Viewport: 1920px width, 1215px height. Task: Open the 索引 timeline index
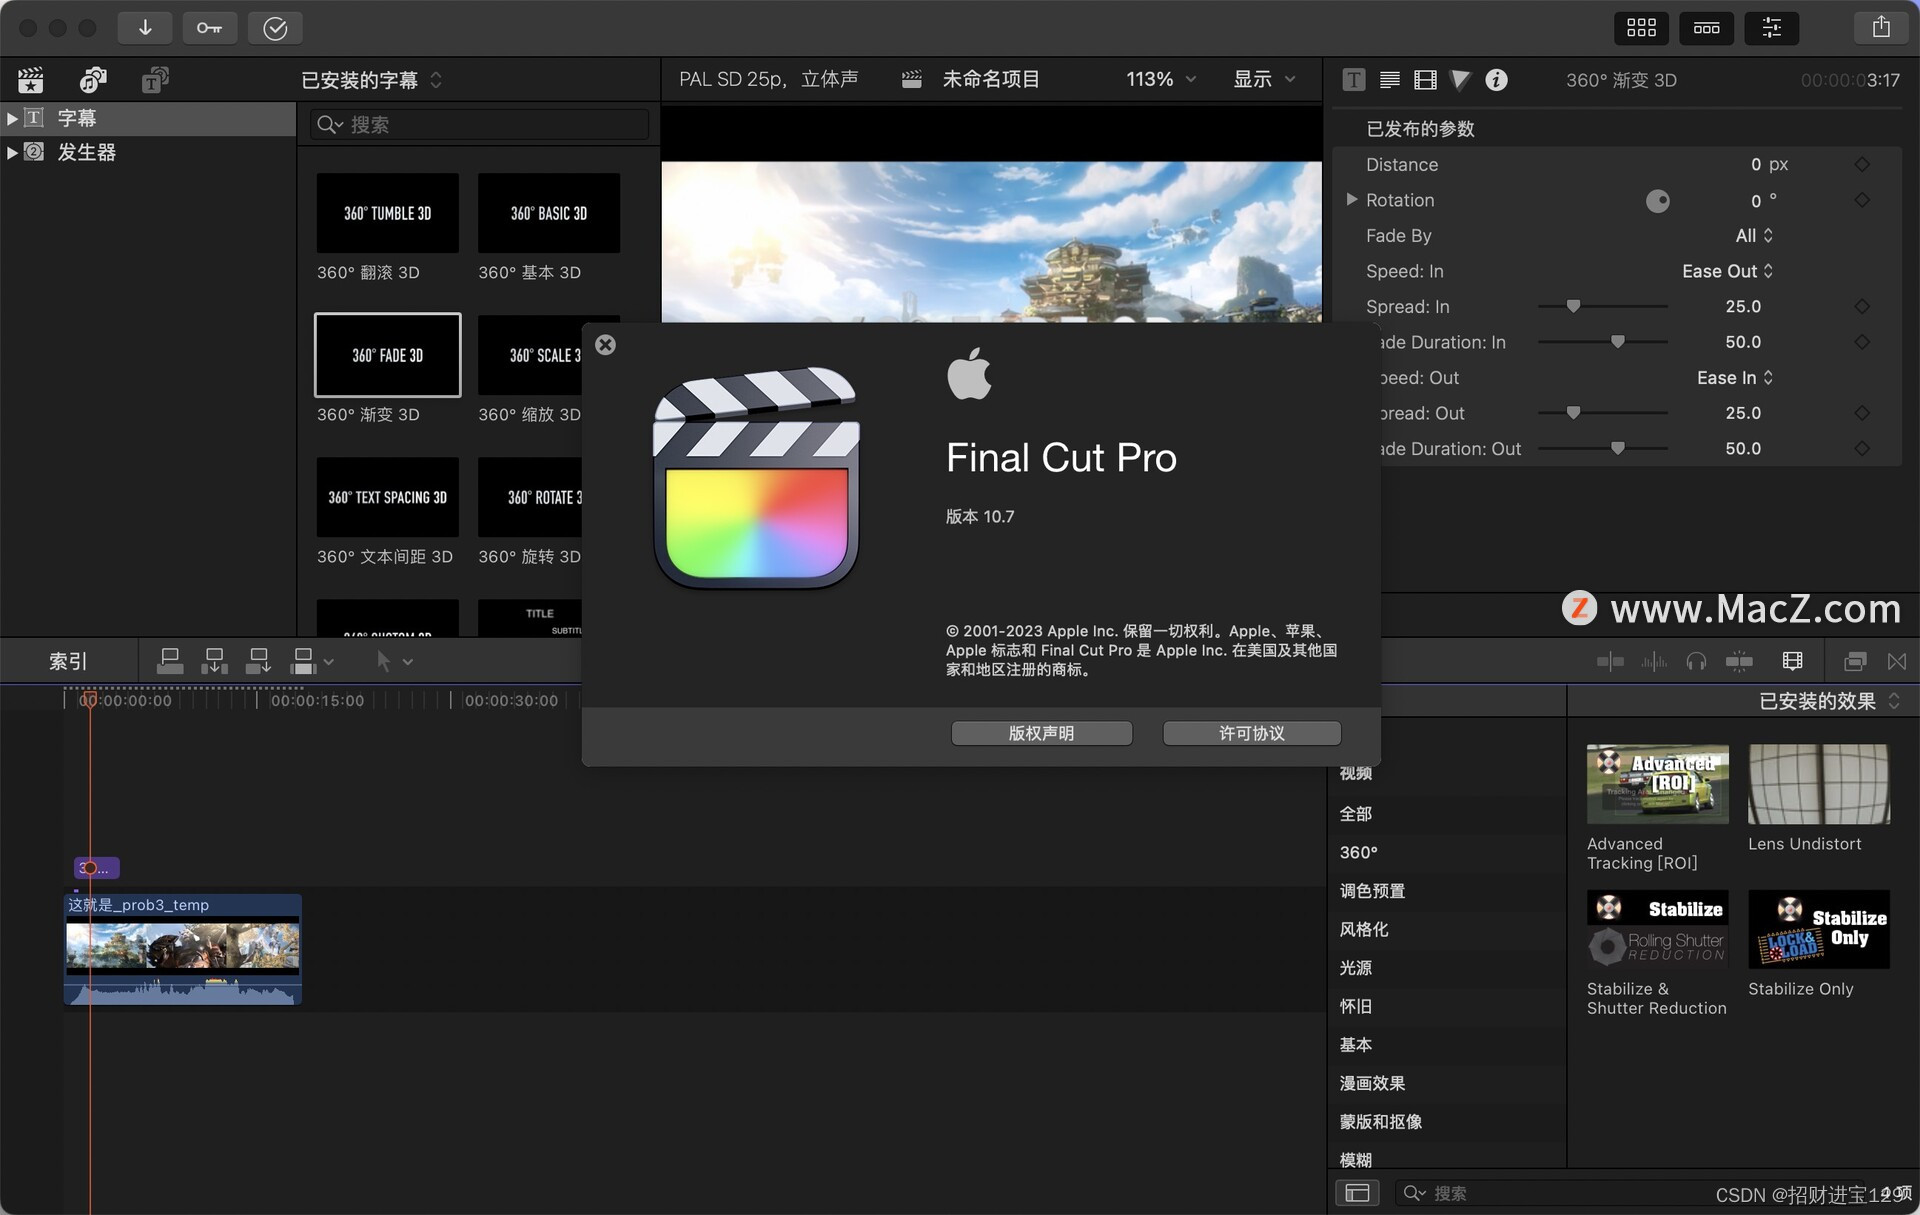[x=68, y=661]
